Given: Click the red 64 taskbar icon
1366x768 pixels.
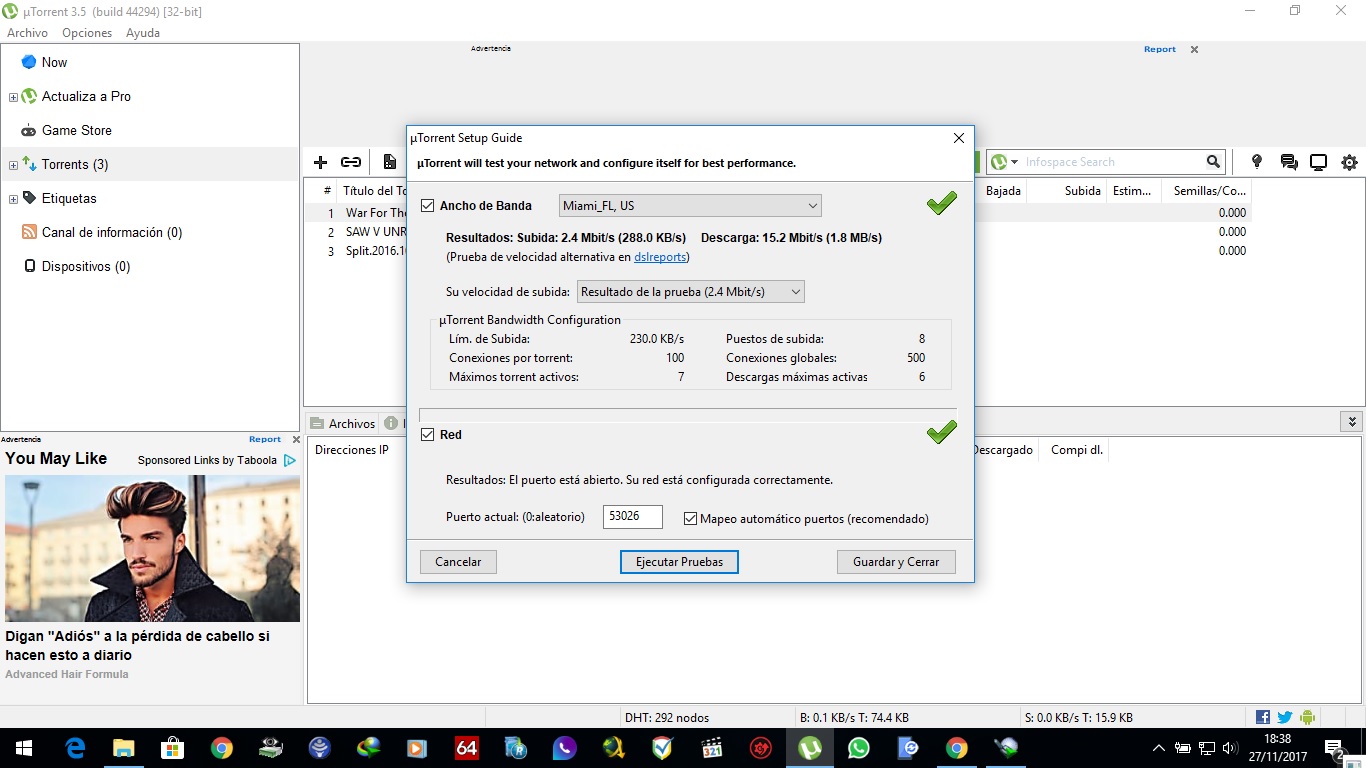Looking at the screenshot, I should [467, 748].
